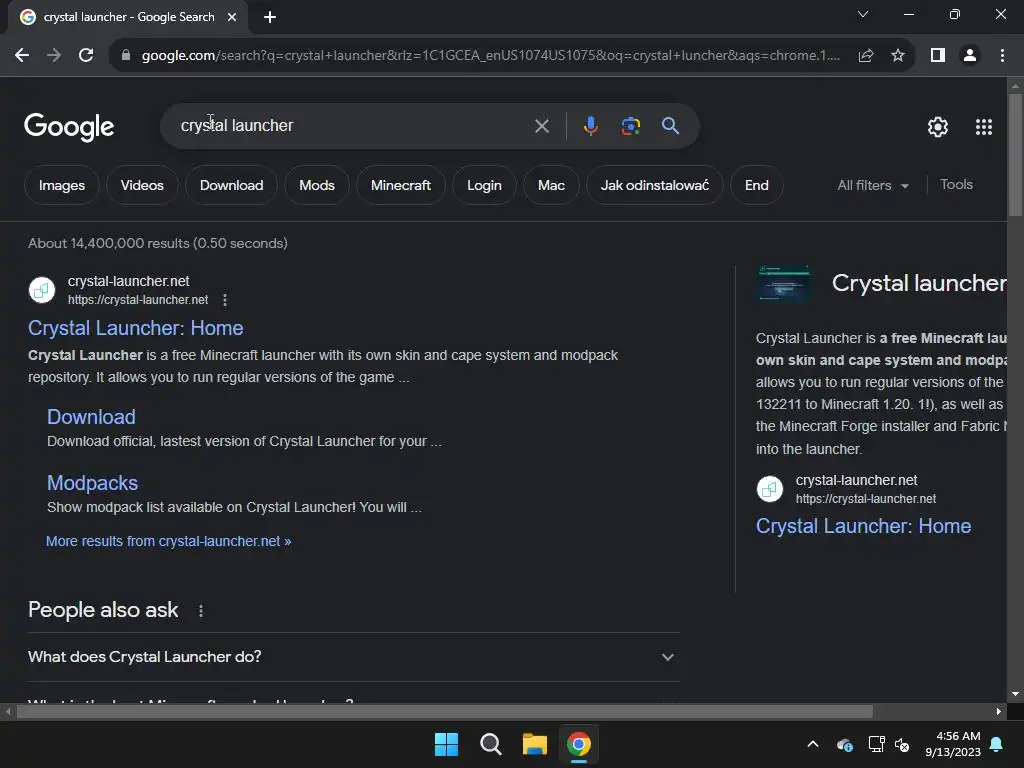Open Crystal Launcher: Home first result link
This screenshot has height=768, width=1024.
(135, 328)
